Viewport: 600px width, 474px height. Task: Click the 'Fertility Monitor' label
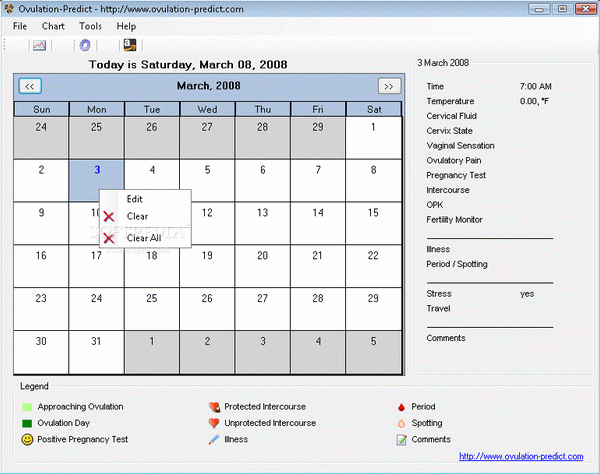point(455,220)
